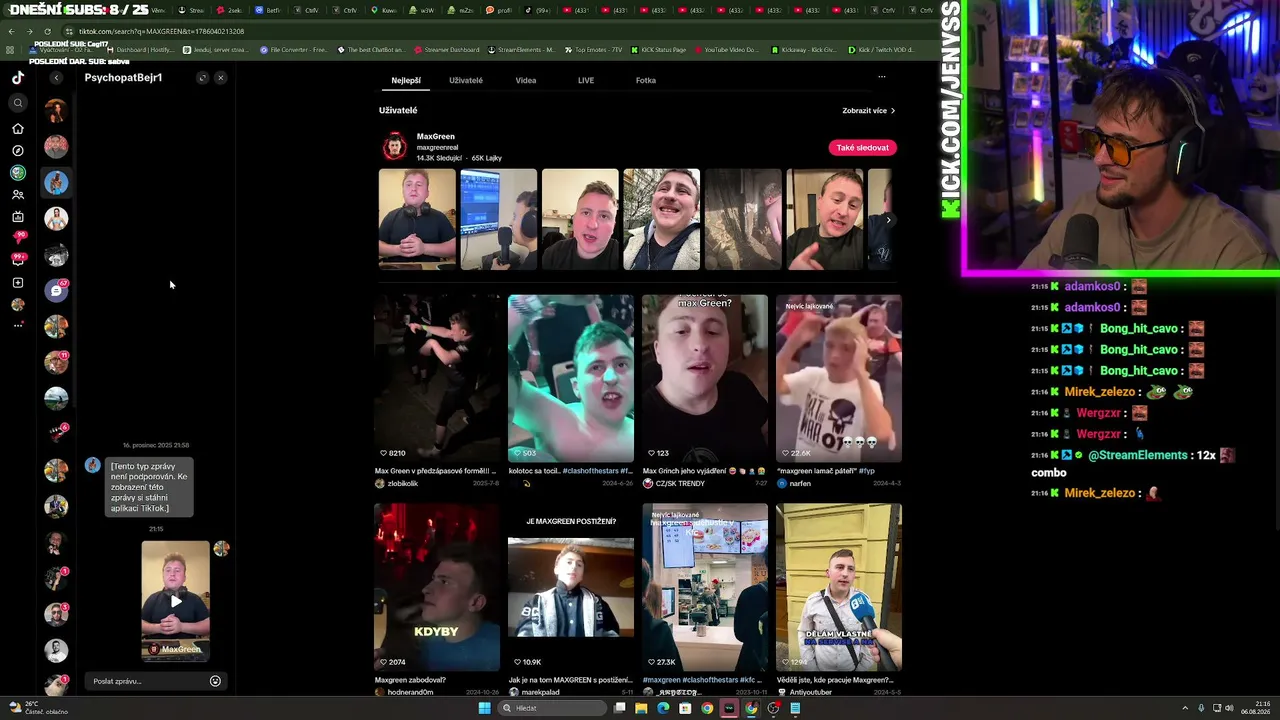This screenshot has height=720, width=1280.
Task: Click the marekpalad author link
Action: tap(541, 692)
